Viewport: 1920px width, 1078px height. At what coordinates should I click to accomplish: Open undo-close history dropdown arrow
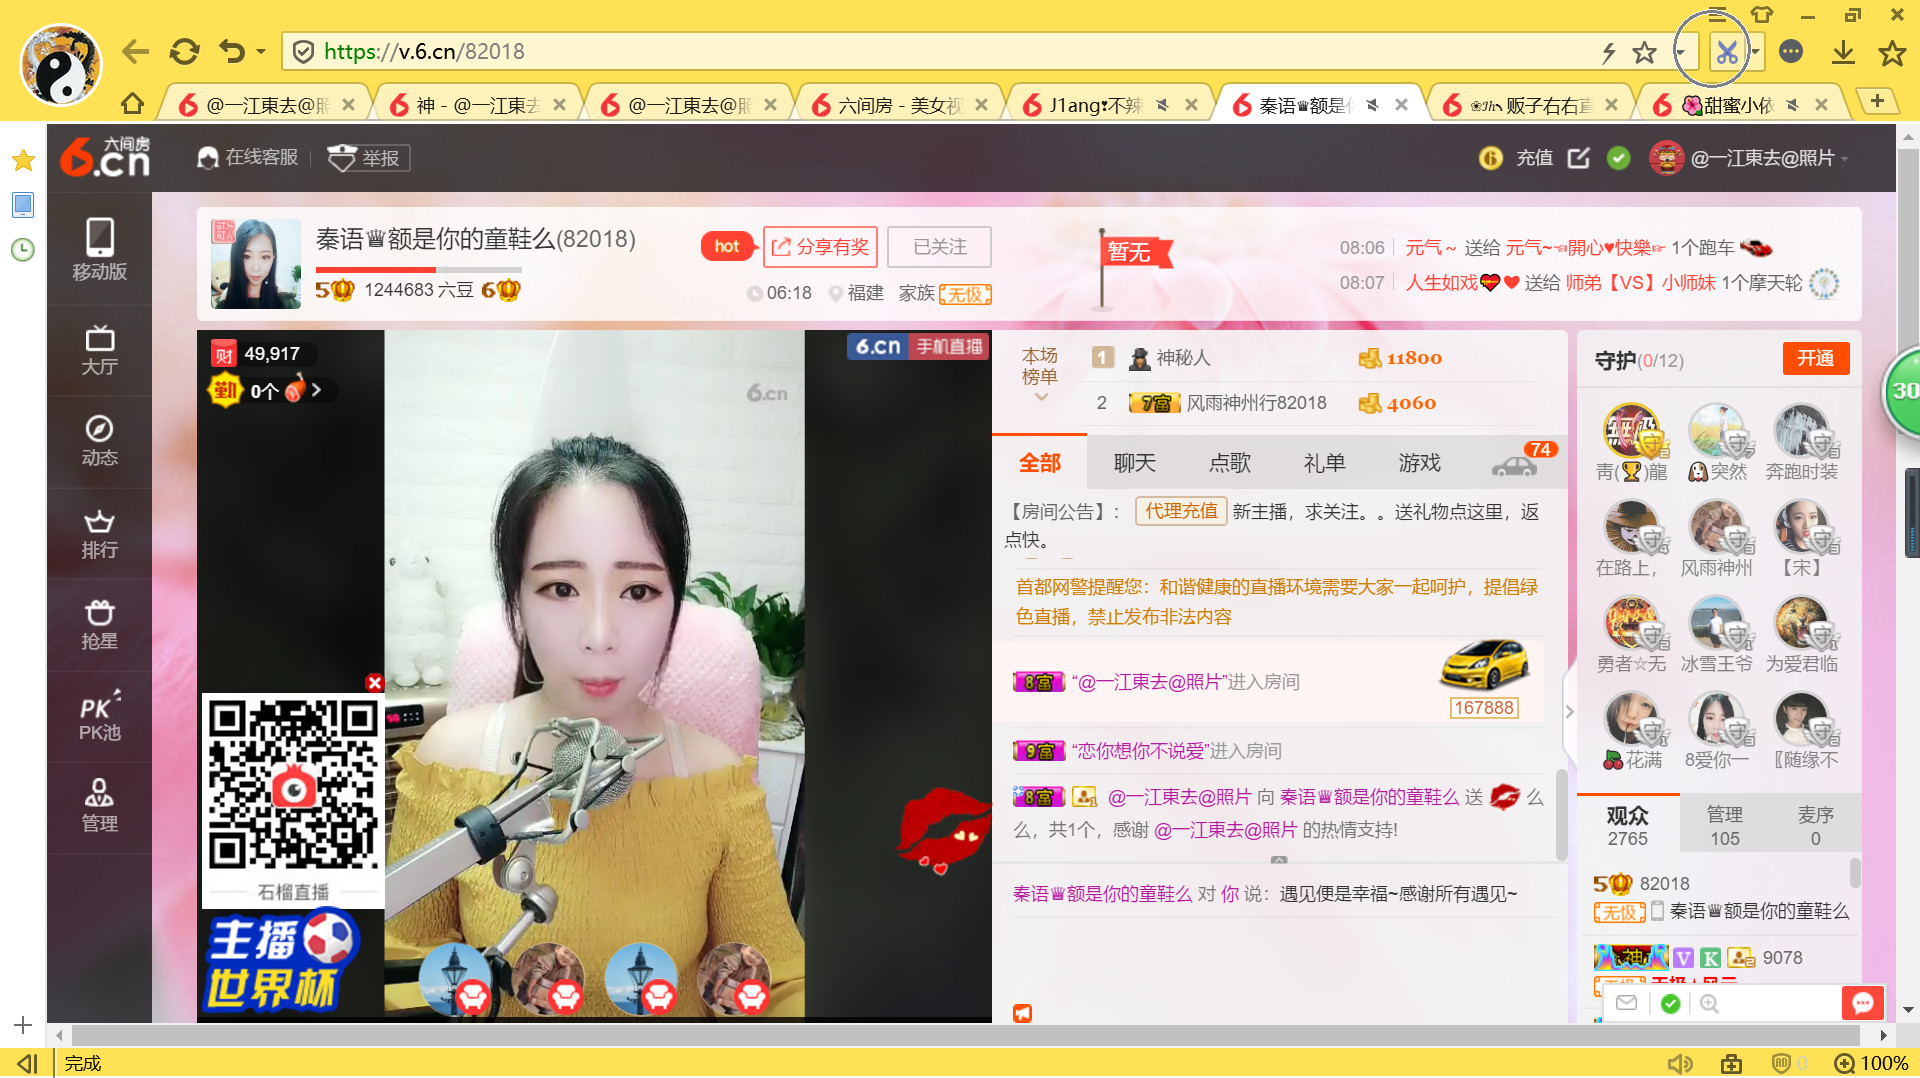coord(261,51)
